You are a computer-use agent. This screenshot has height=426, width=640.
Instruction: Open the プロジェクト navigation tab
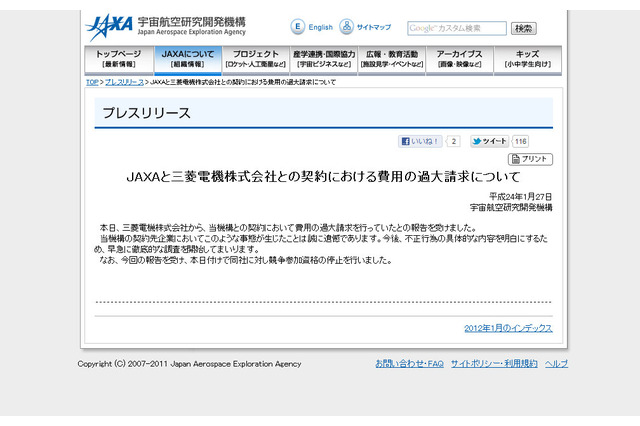pos(256,60)
